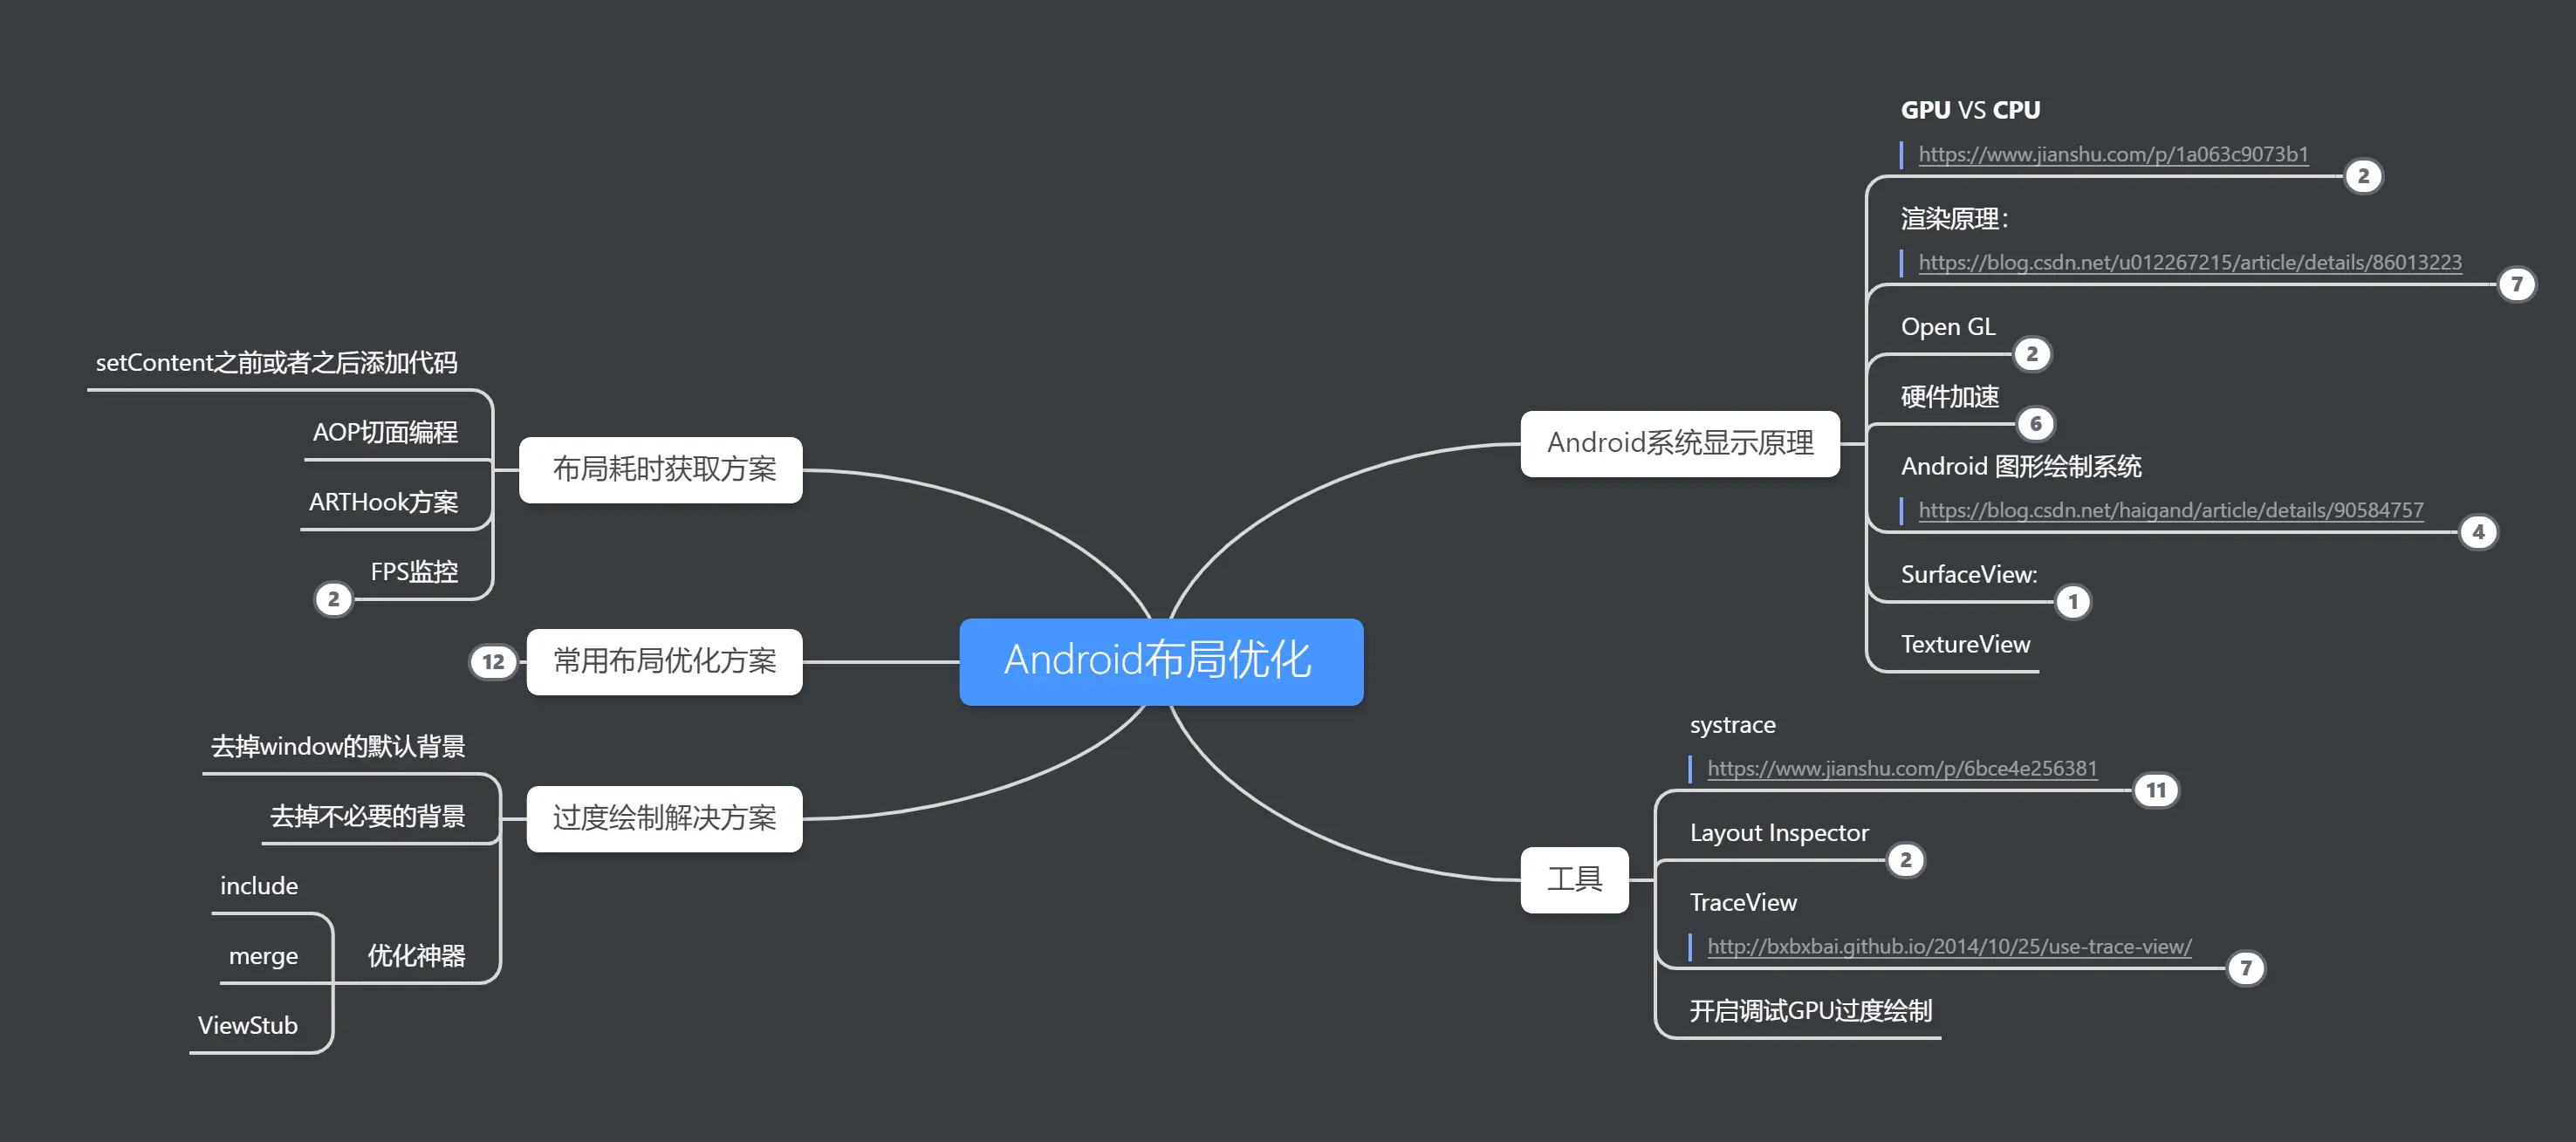2576x1142 pixels.
Task: Open the csdn u012267215 article link
Action: tap(2189, 262)
